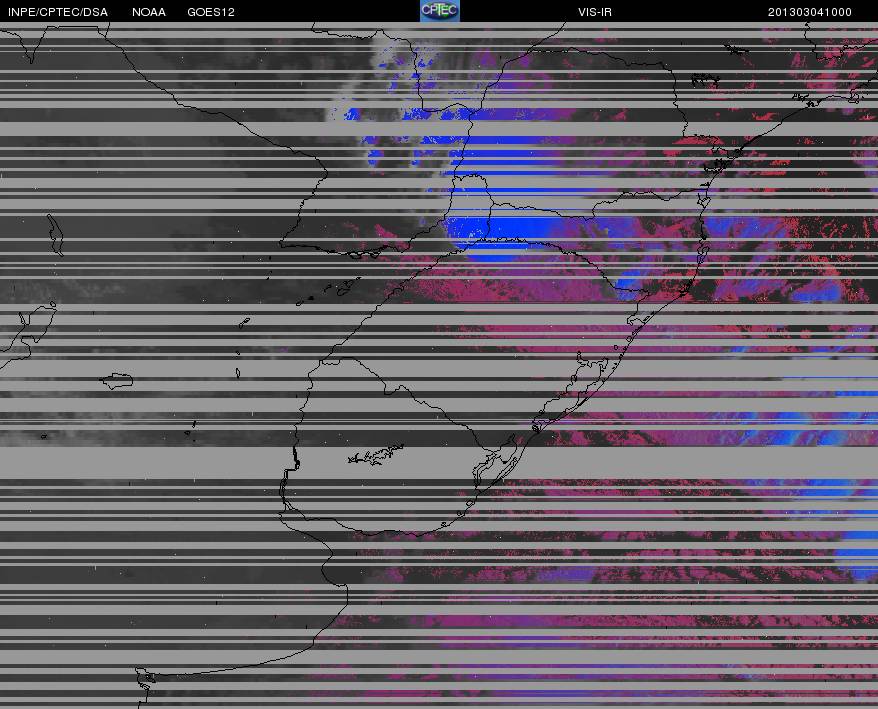878x709 pixels.
Task: Select the GOES12 satellite label
Action: (x=211, y=12)
